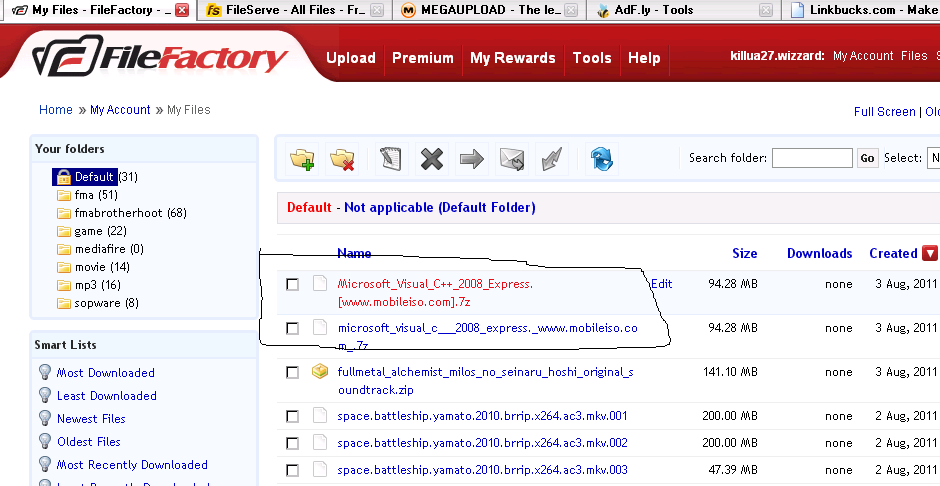This screenshot has height=486, width=940.
Task: Open the Help menu
Action: [x=644, y=58]
